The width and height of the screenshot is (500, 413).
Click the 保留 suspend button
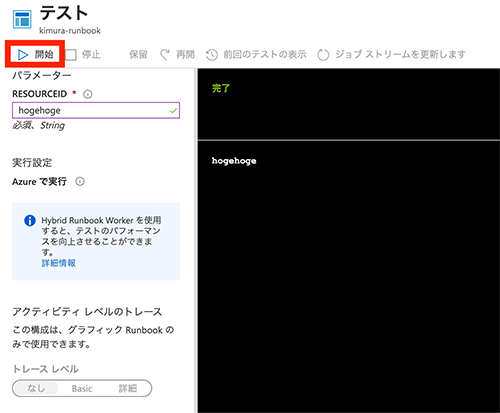click(138, 54)
